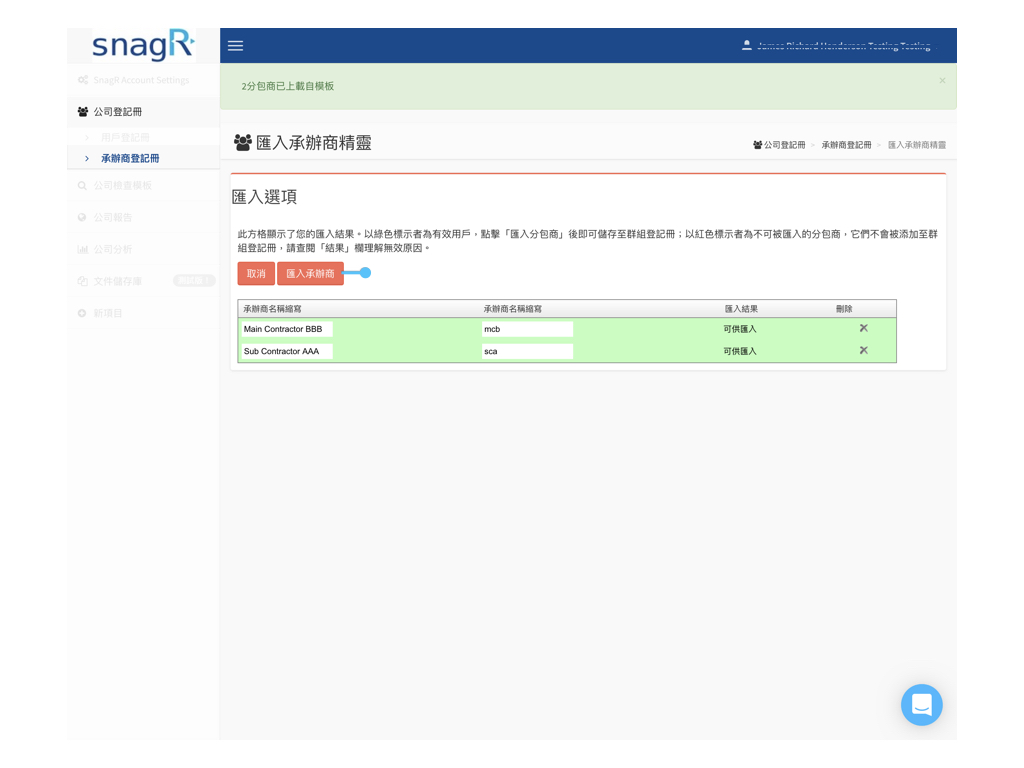
Task: Click the snagR logo
Action: 143,45
